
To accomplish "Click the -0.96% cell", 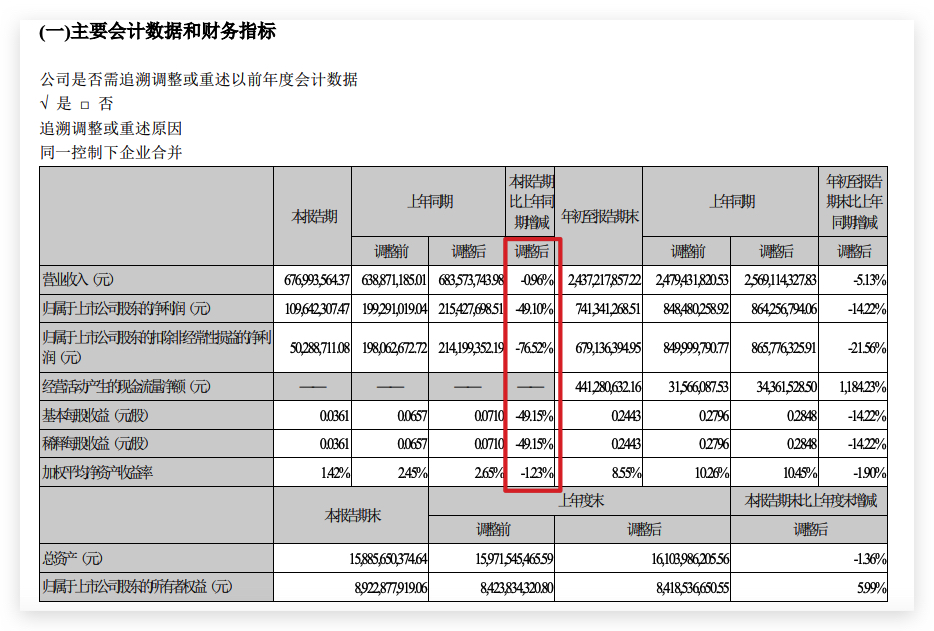I will click(x=537, y=279).
